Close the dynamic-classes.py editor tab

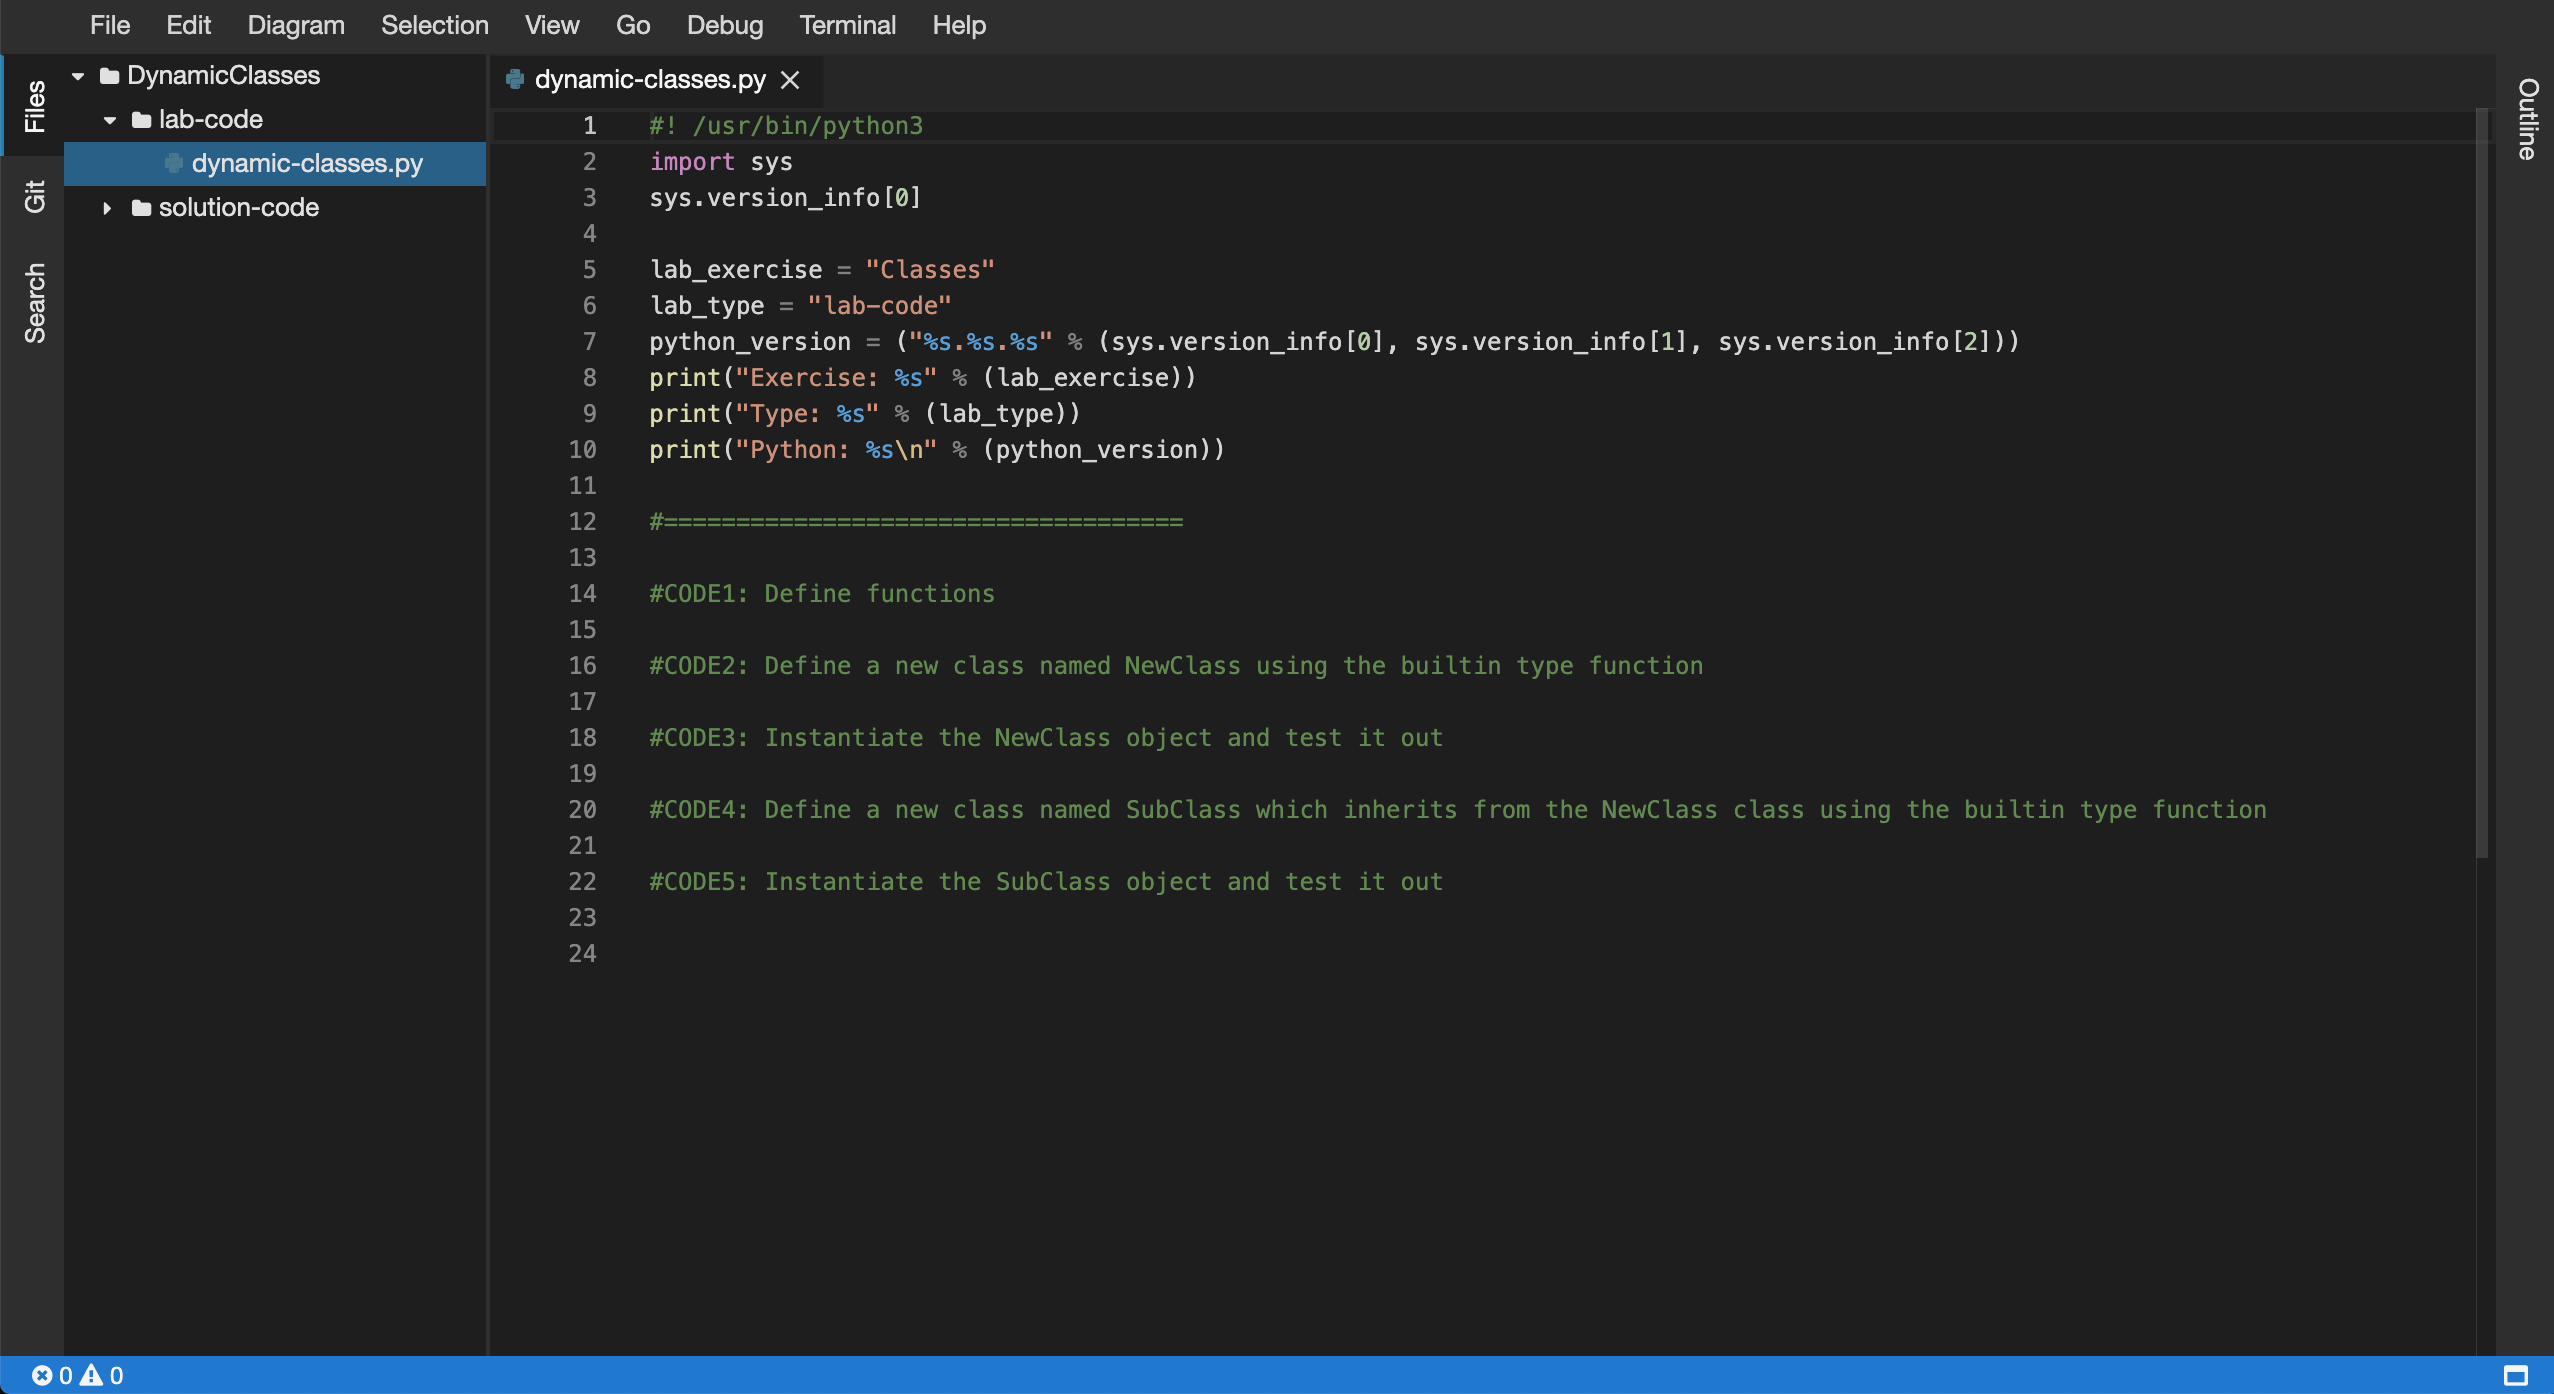pos(790,79)
